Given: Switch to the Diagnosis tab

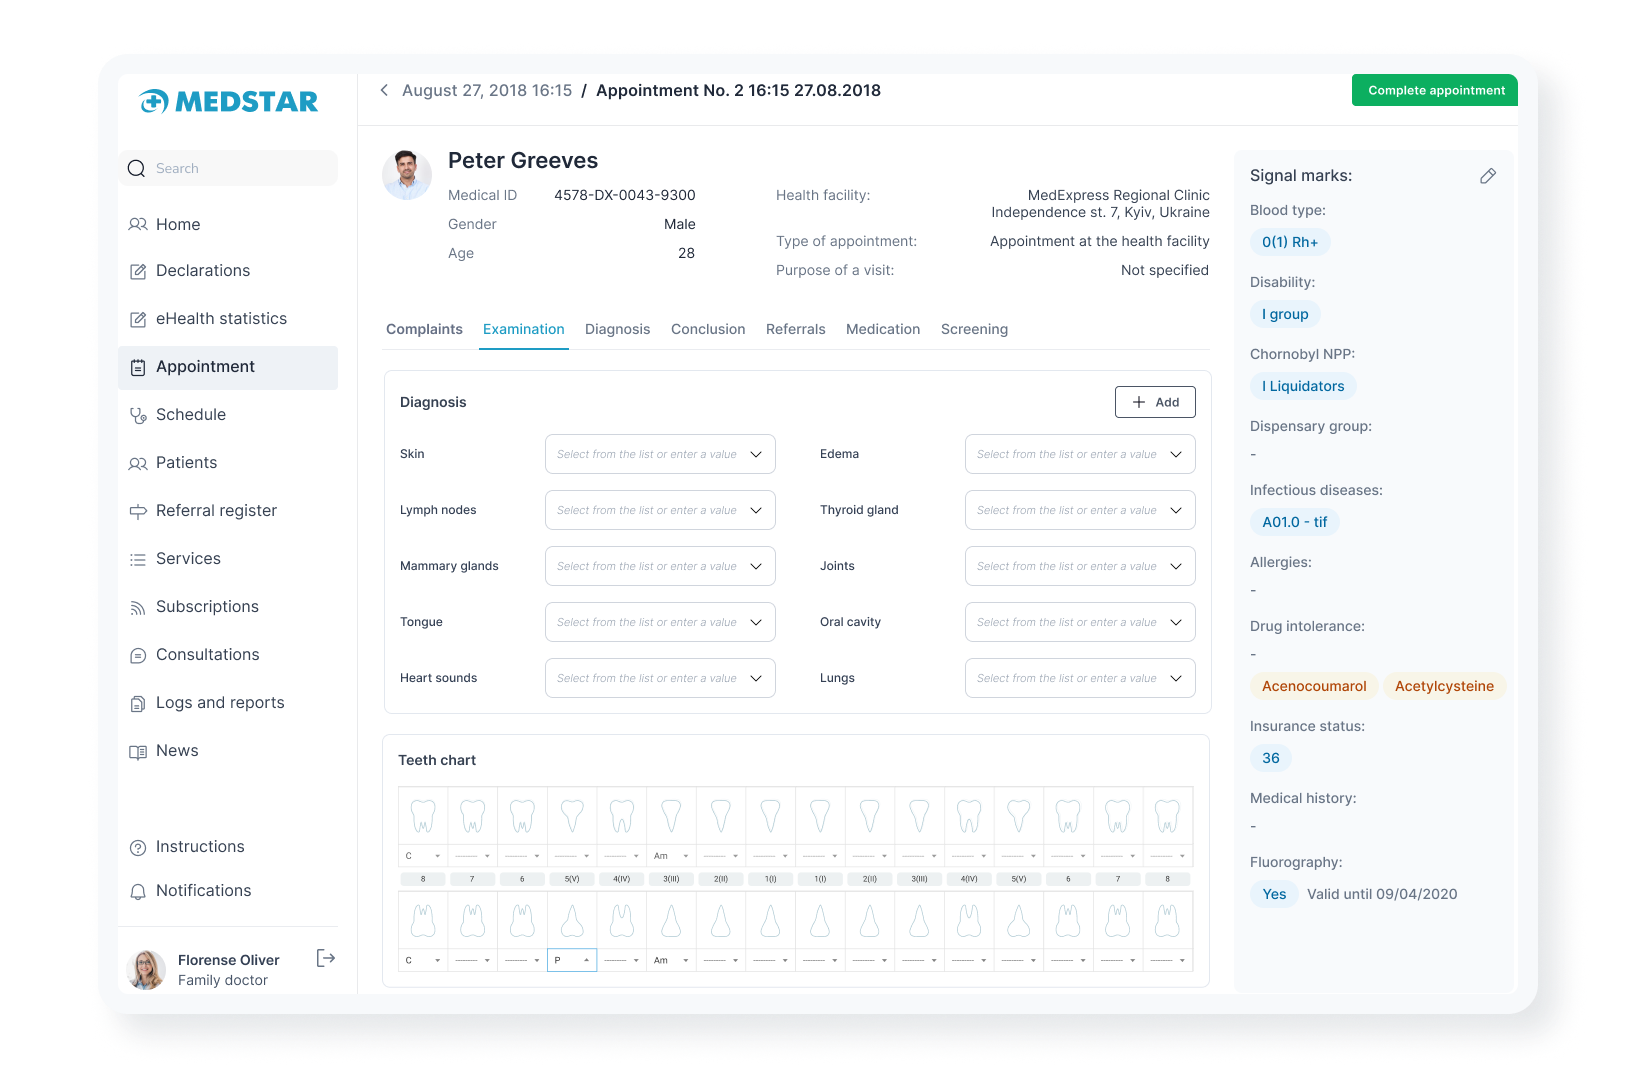Looking at the screenshot, I should (x=617, y=329).
